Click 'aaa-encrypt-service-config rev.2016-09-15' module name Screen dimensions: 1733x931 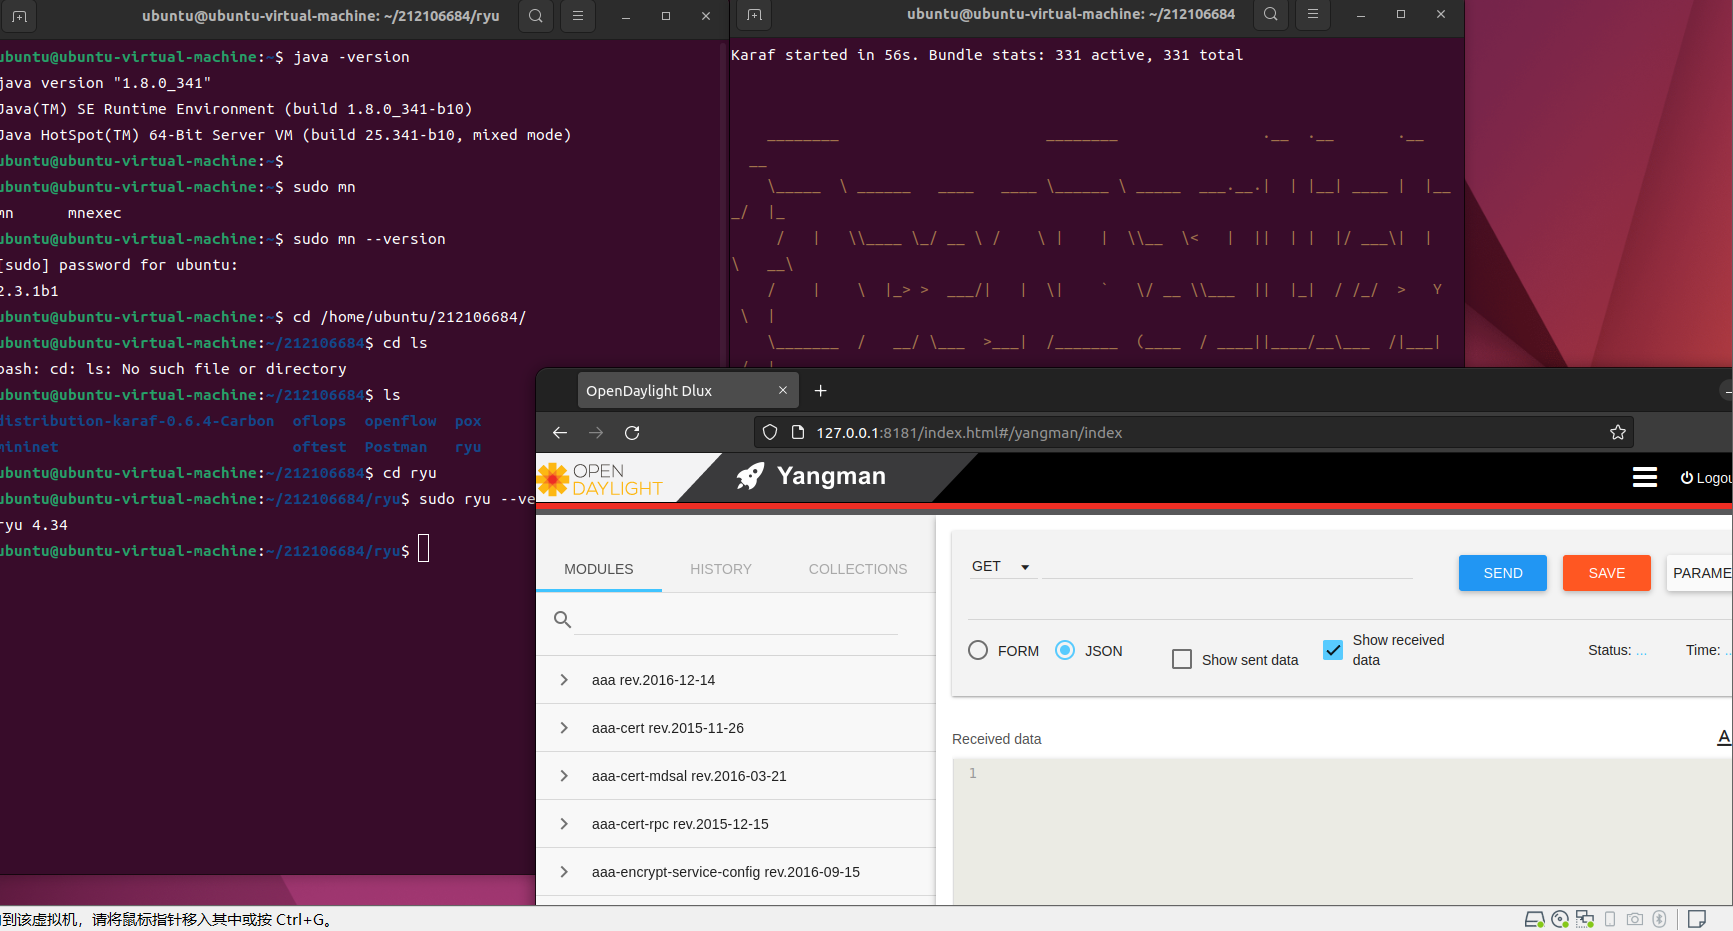point(726,872)
